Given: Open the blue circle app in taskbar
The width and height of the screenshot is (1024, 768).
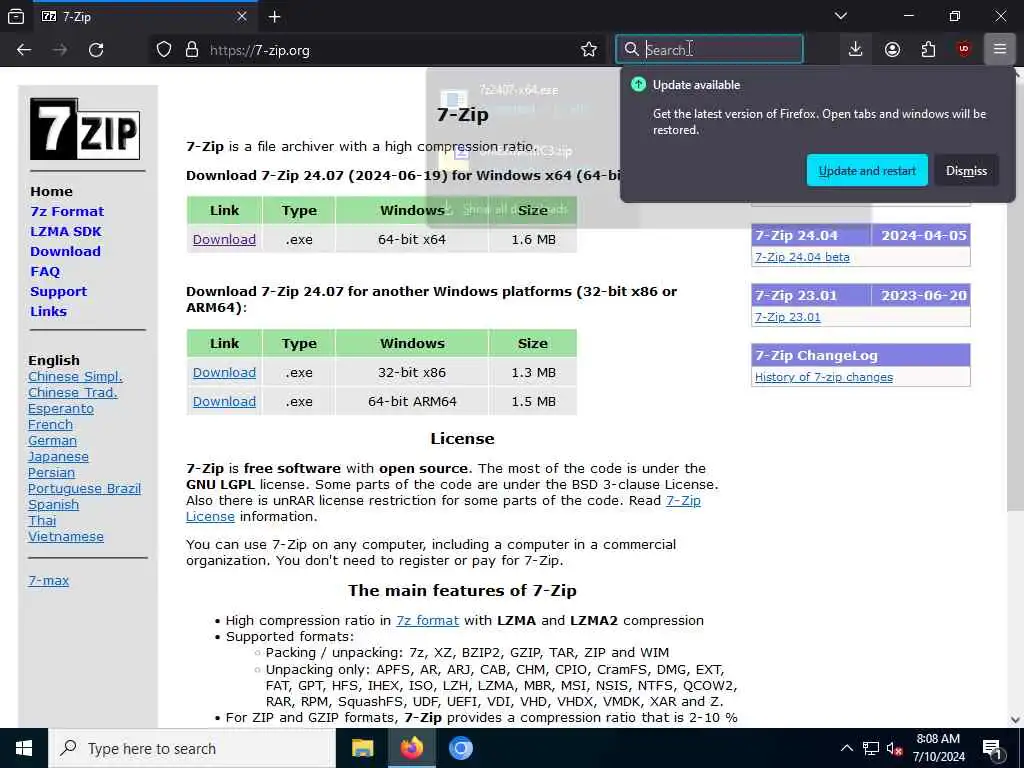Looking at the screenshot, I should [x=460, y=748].
